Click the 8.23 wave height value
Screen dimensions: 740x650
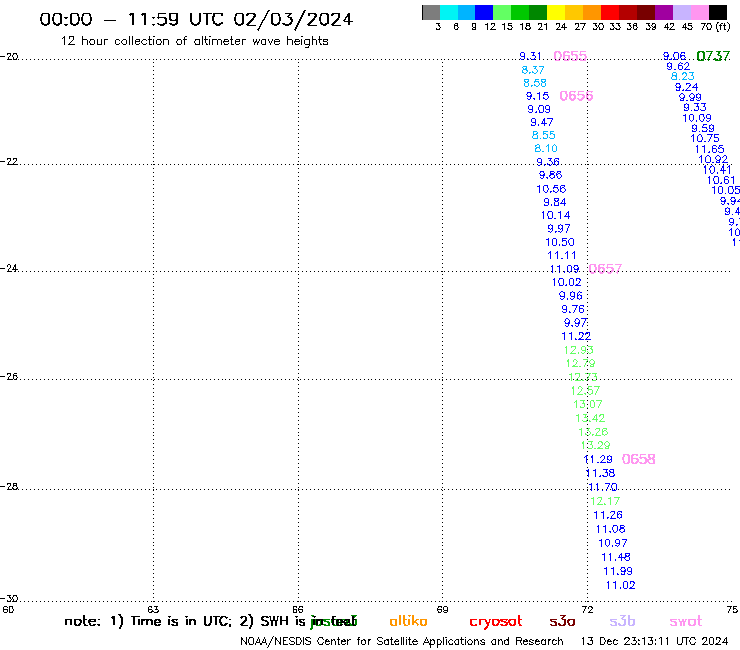682,76
